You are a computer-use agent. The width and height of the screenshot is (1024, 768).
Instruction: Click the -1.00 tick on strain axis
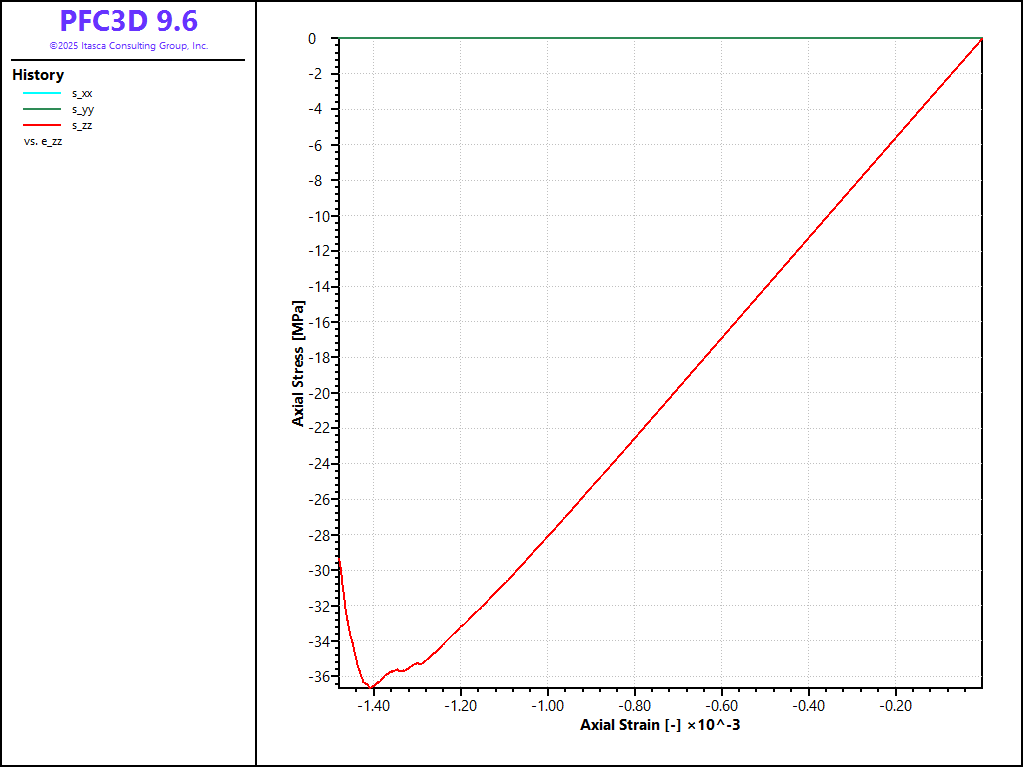pos(548,705)
